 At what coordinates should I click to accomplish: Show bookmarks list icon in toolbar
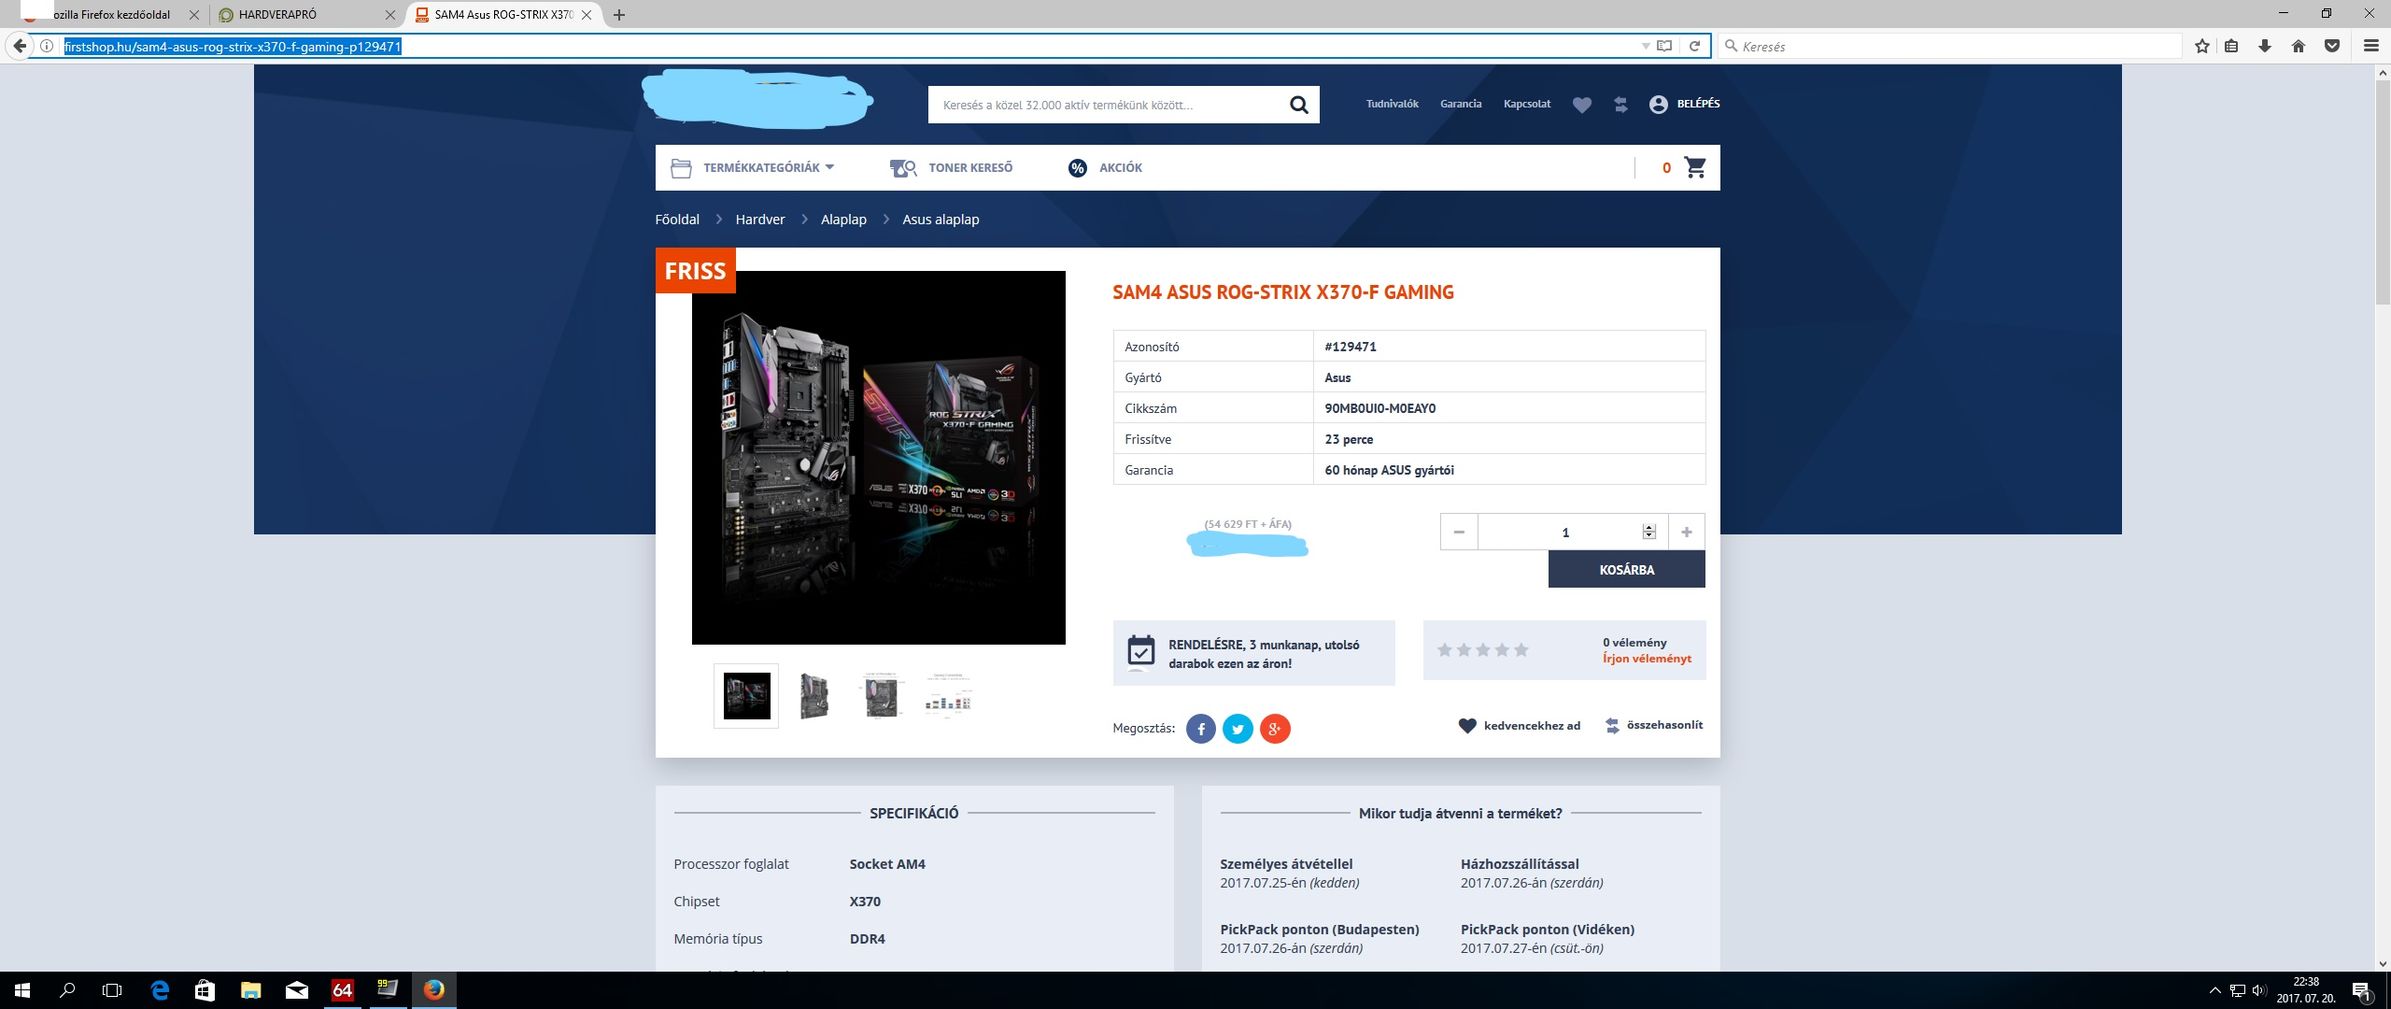click(2231, 46)
